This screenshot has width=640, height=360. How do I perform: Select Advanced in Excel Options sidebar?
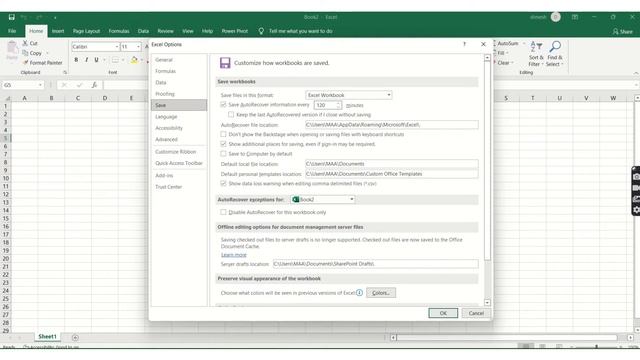(x=179, y=140)
